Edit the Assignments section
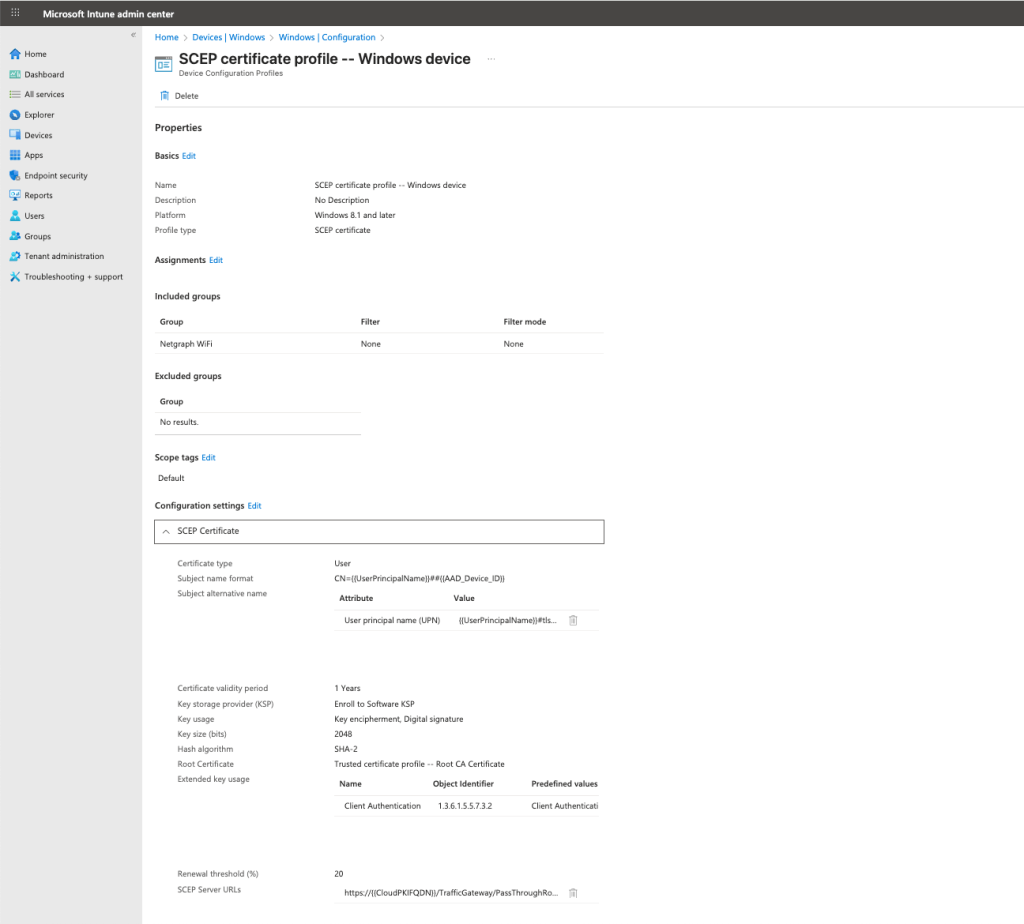 click(216, 260)
